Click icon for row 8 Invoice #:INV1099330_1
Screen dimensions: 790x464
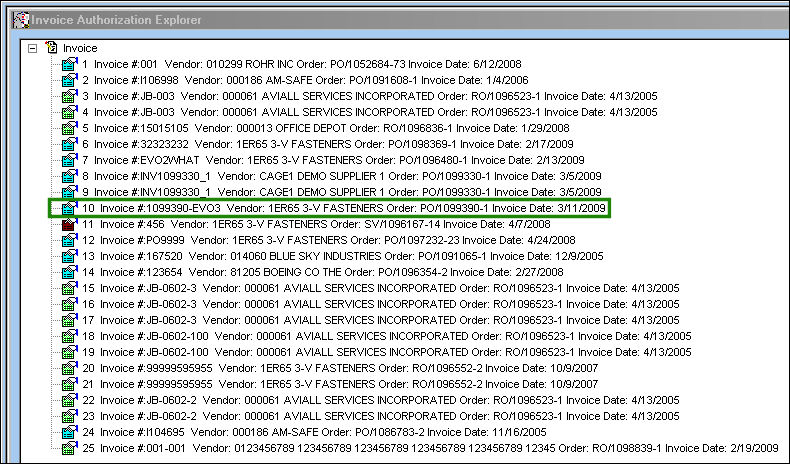pyautogui.click(x=70, y=176)
